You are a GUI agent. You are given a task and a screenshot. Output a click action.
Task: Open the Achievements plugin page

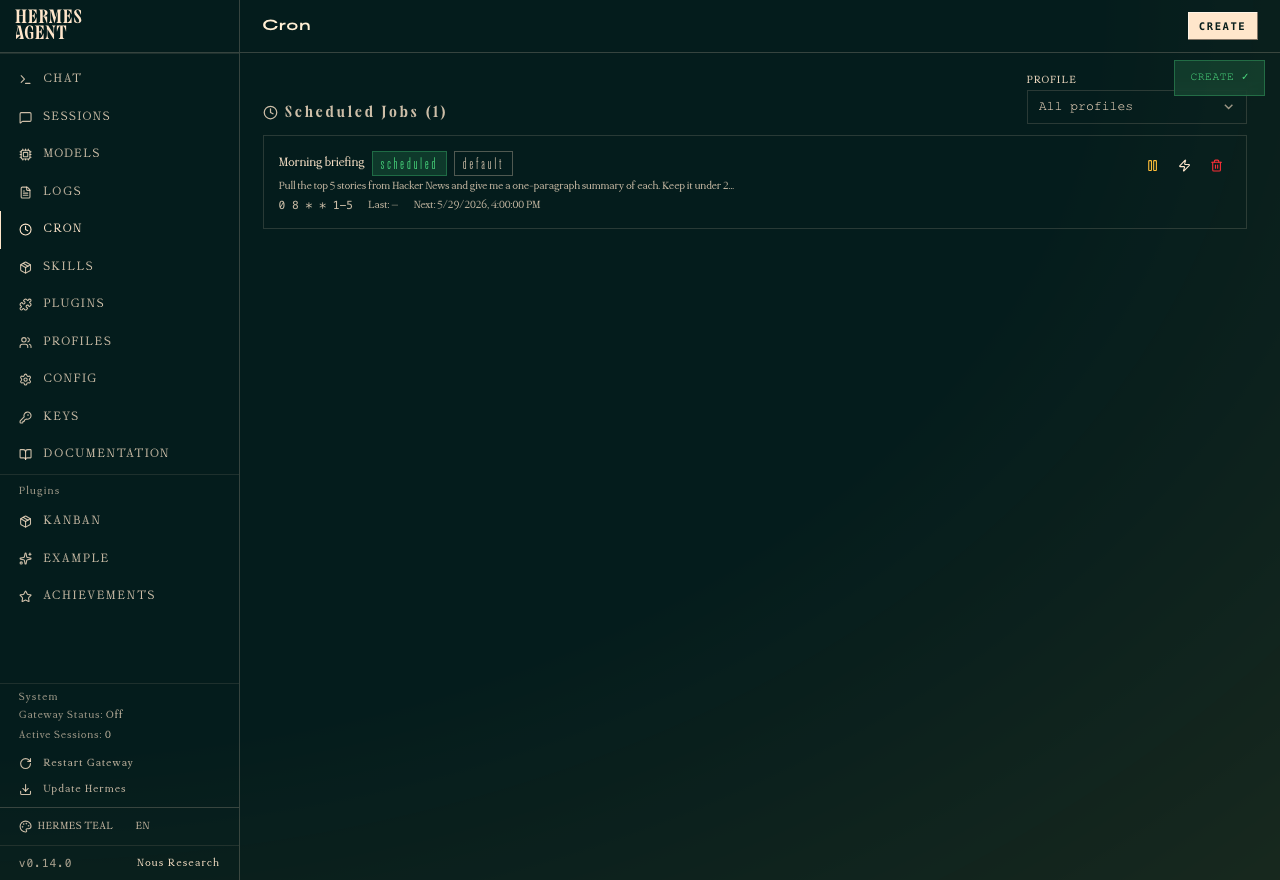pyautogui.click(x=119, y=595)
